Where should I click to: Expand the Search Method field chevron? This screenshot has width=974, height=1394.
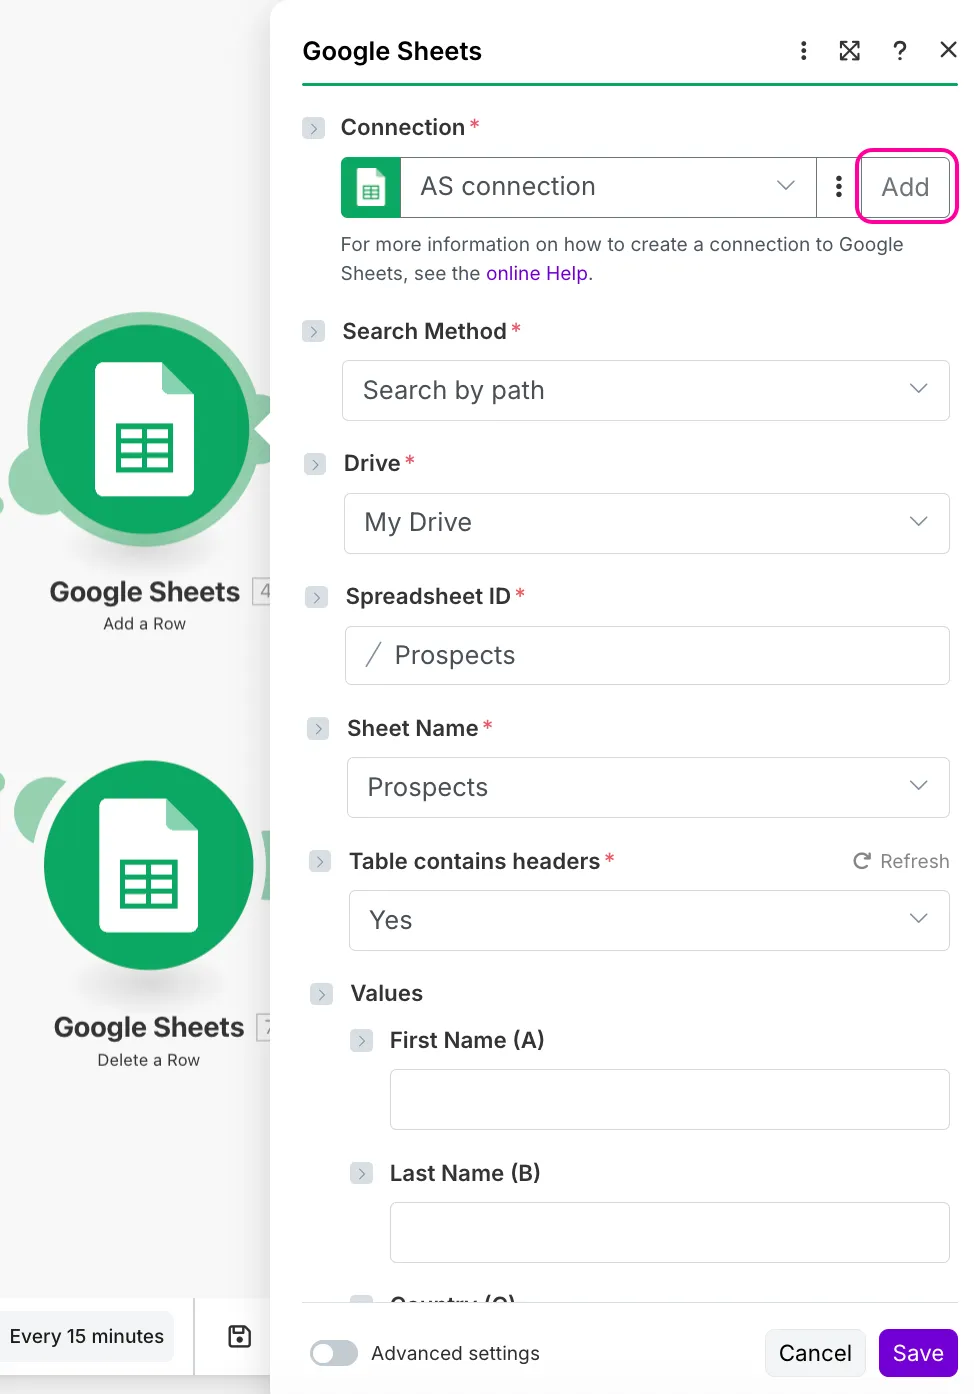pos(314,331)
